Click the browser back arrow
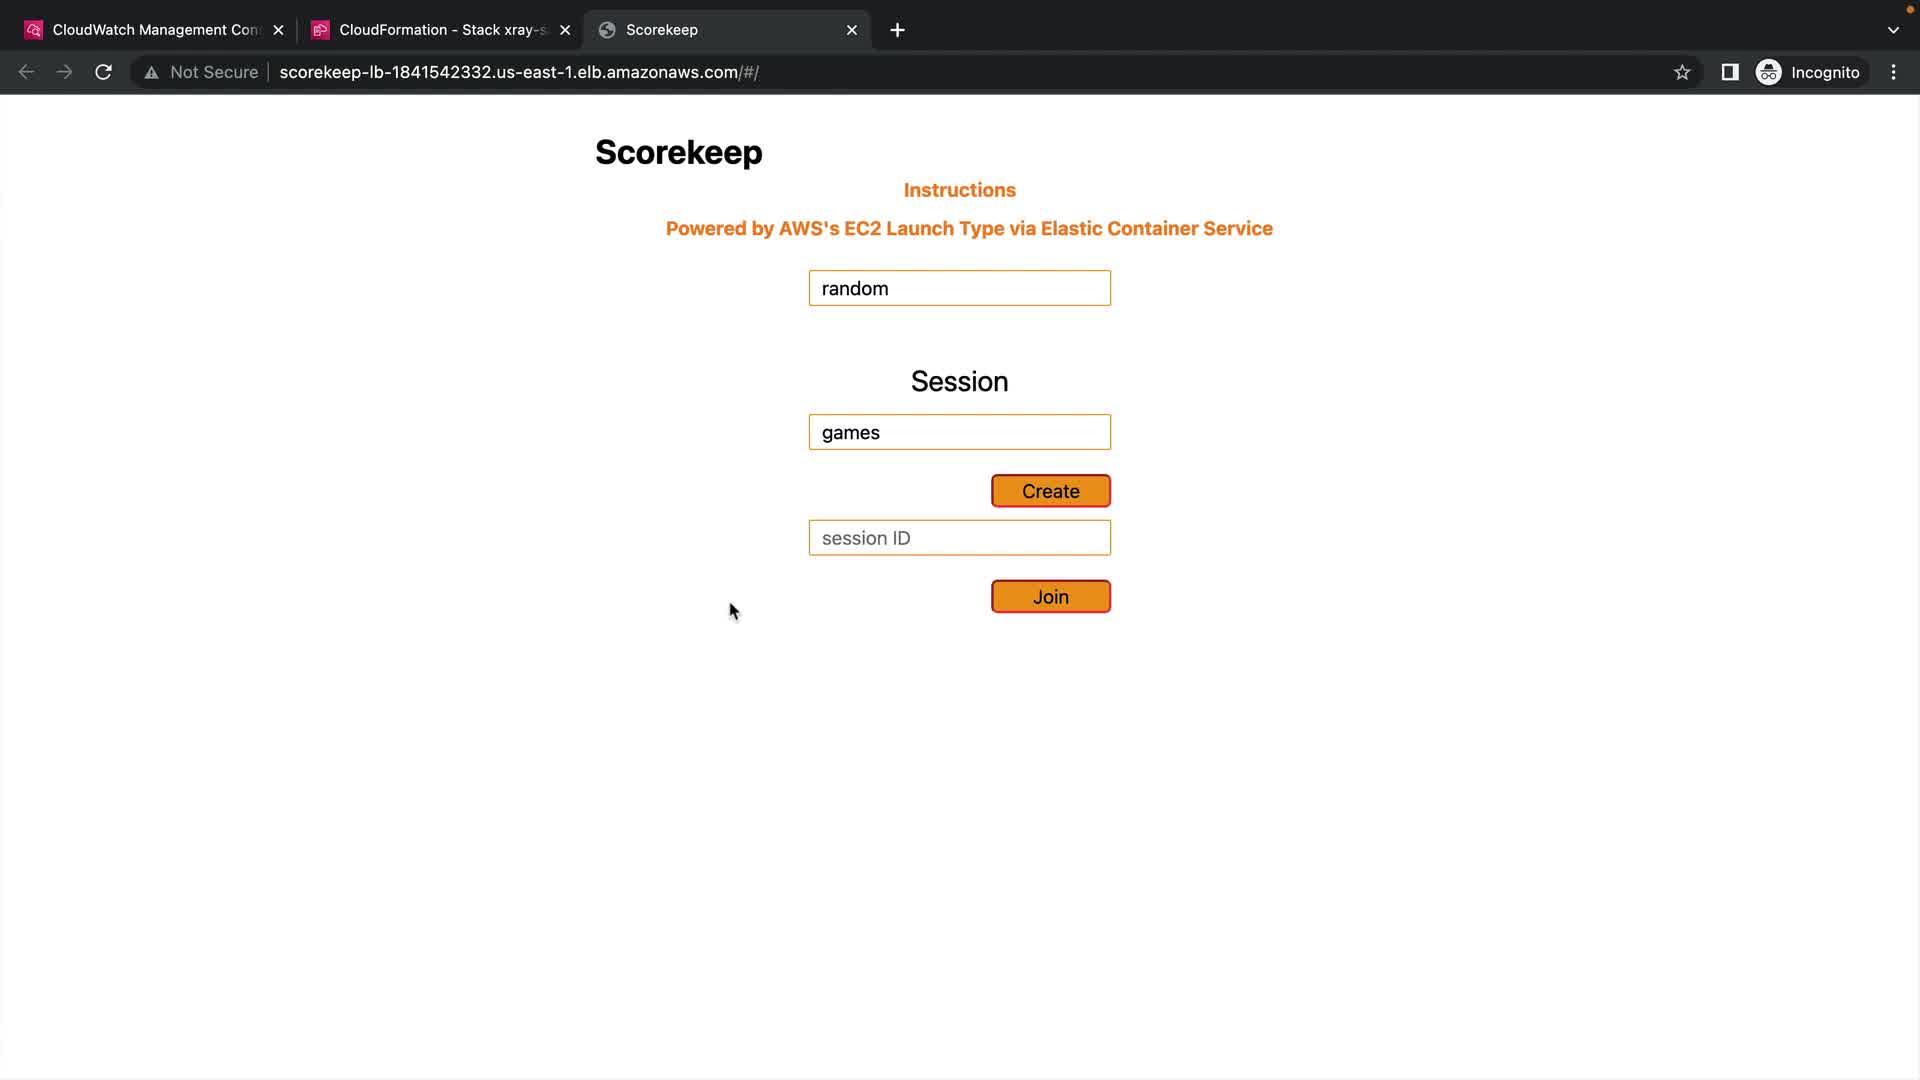 27,72
